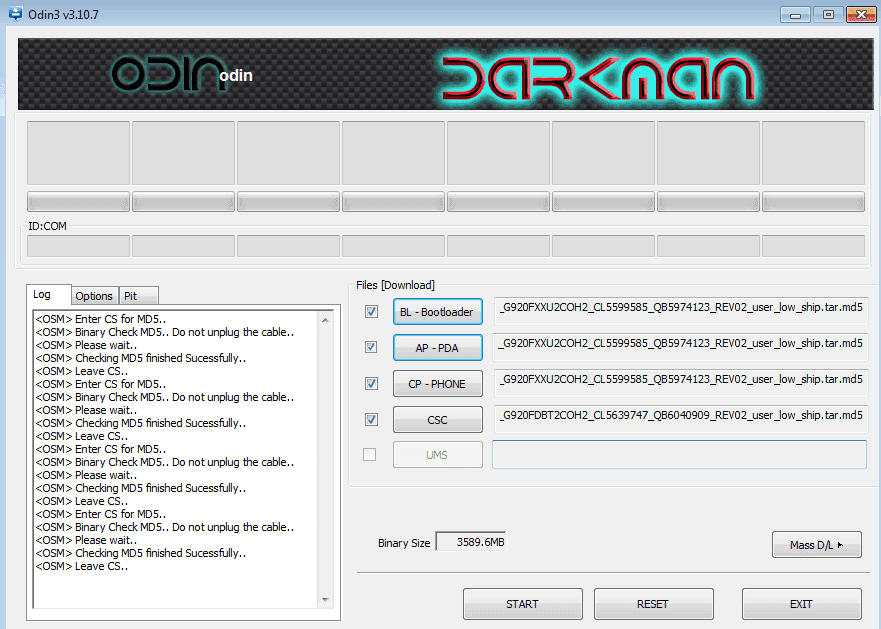Click the DARKMAN logo in banner
This screenshot has height=629, width=881.
point(600,79)
